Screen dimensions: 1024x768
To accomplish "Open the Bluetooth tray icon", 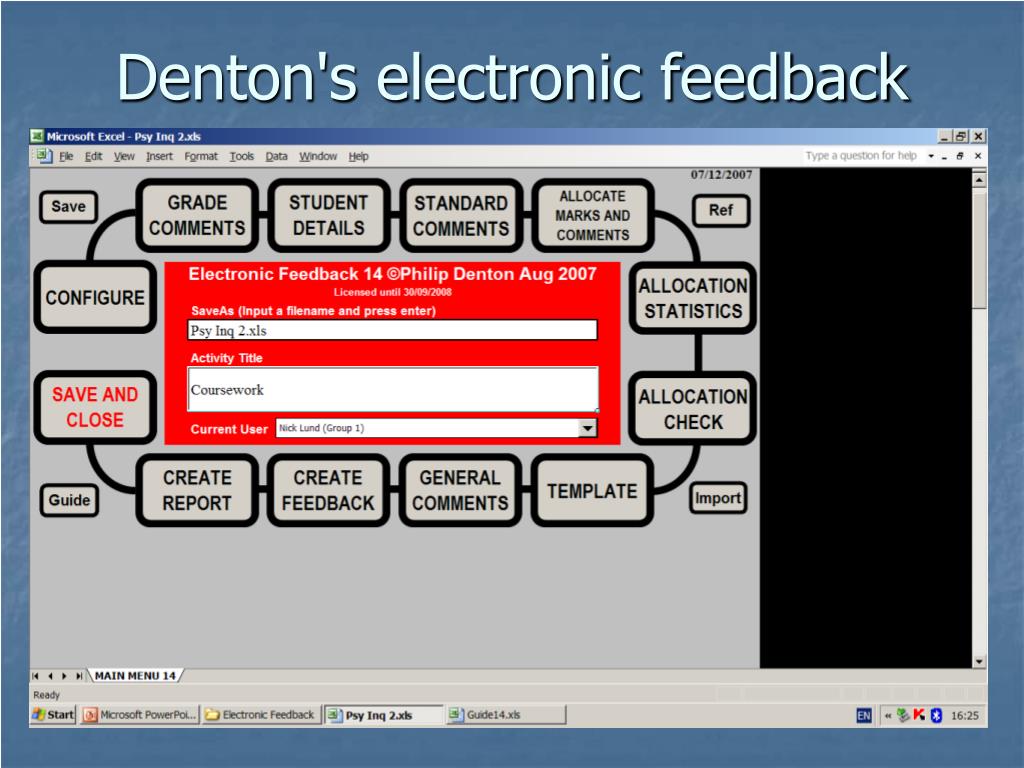I will coord(936,715).
